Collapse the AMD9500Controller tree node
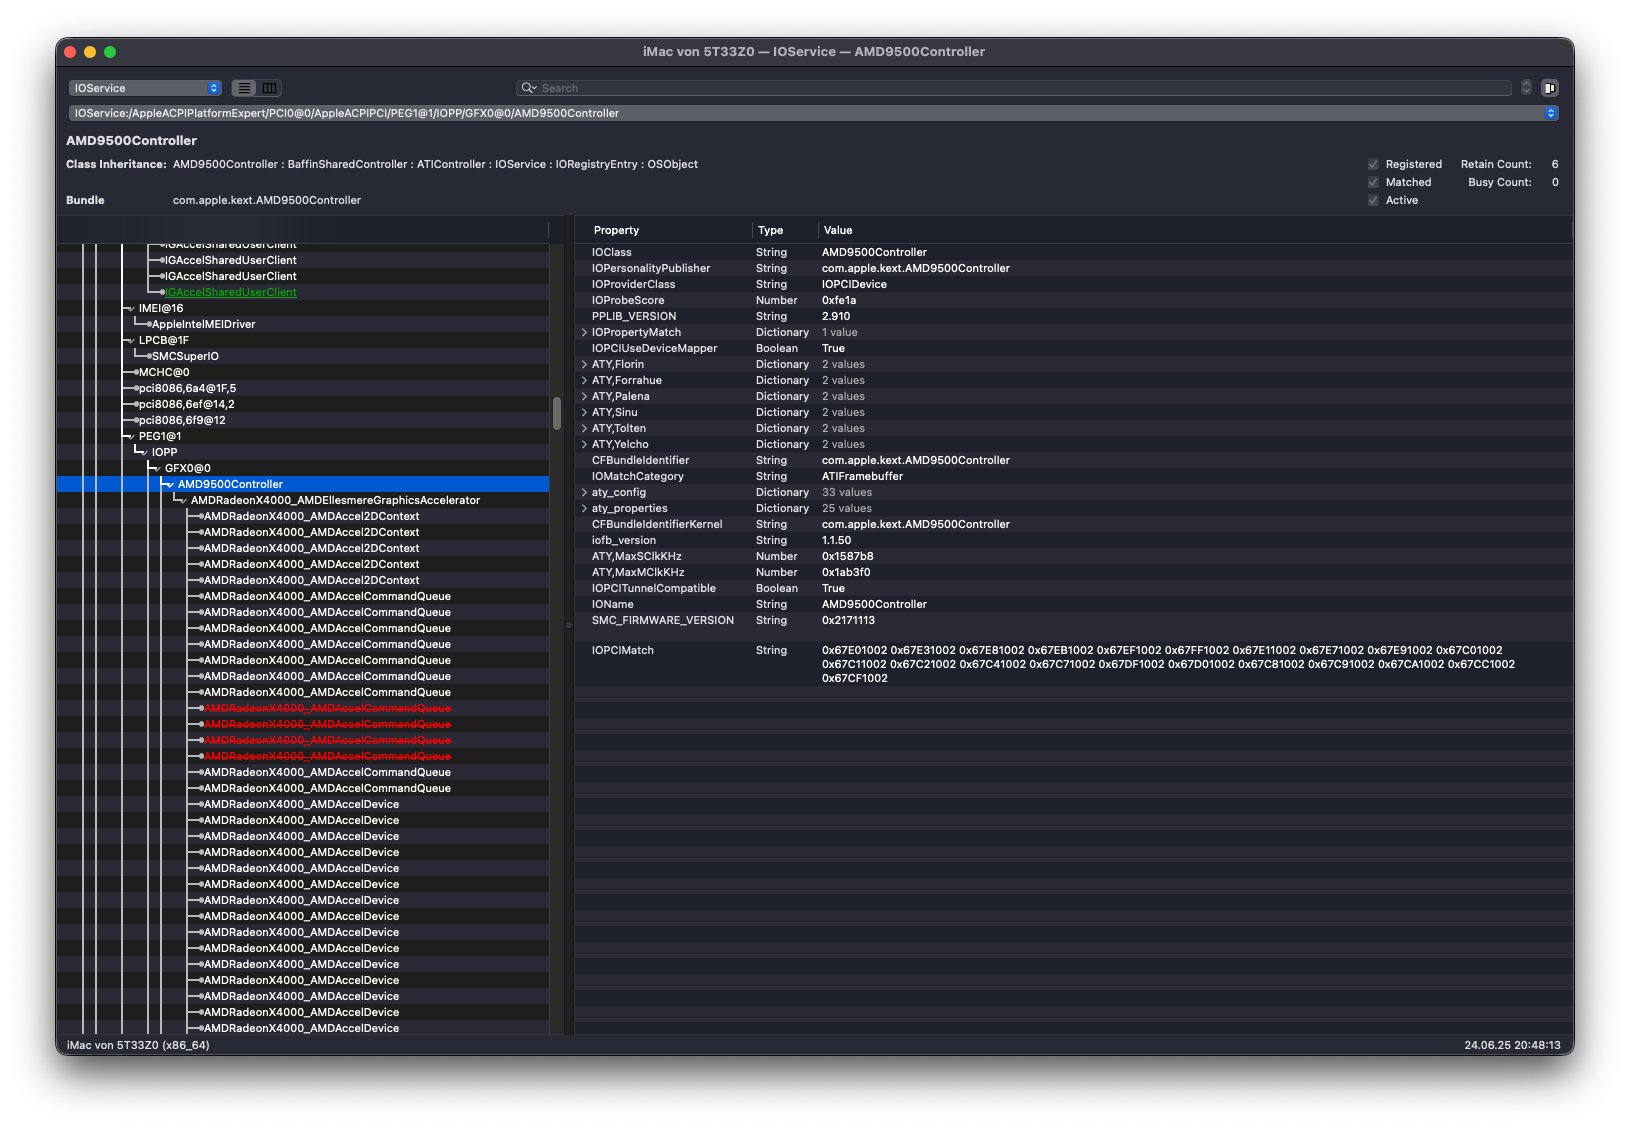The height and width of the screenshot is (1129, 1630). 170,484
